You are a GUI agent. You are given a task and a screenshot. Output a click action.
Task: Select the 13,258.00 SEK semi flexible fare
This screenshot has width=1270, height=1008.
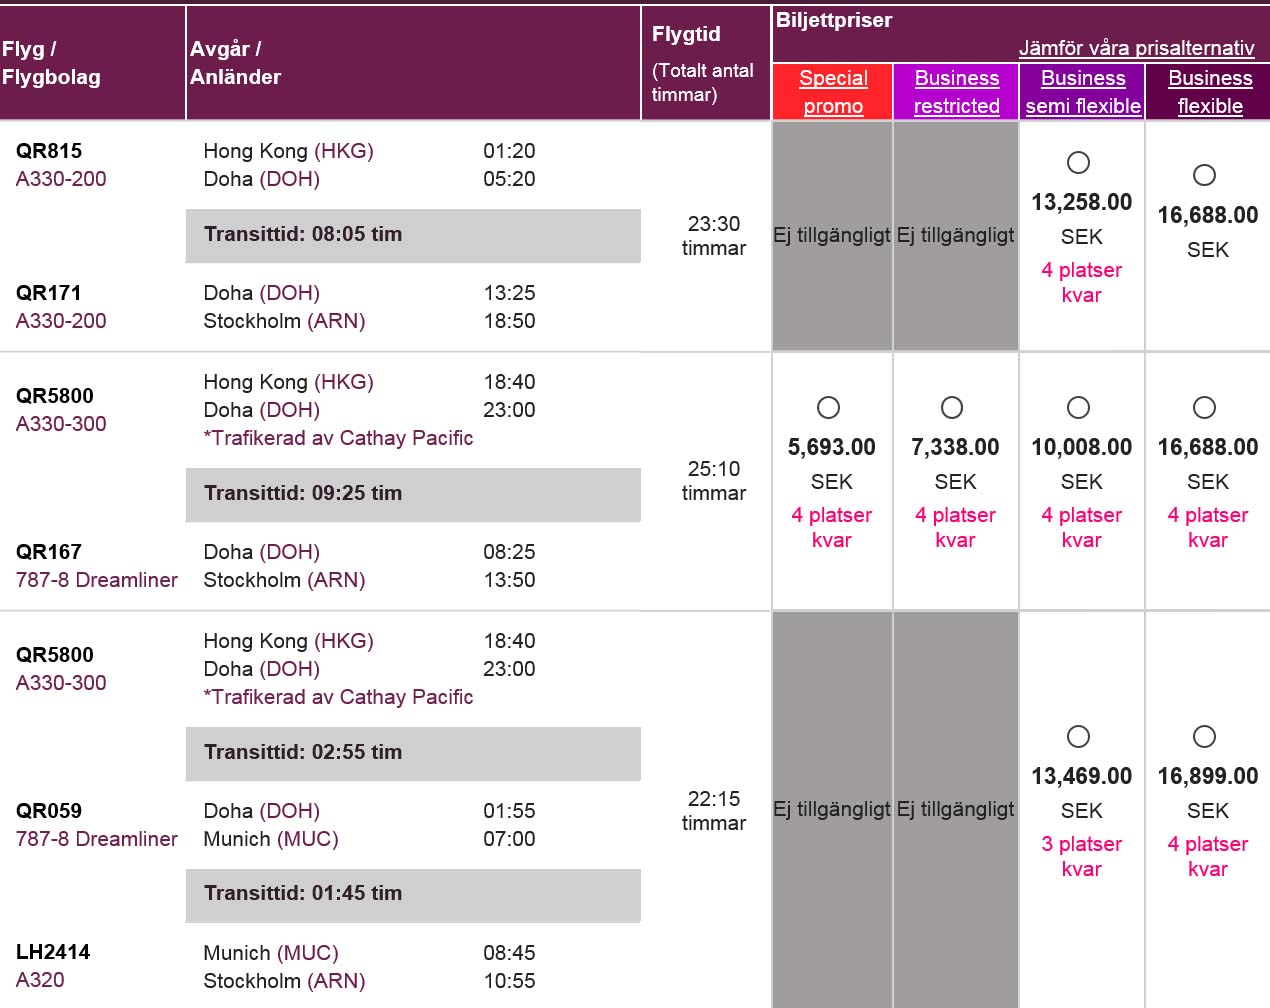pos(1078,162)
